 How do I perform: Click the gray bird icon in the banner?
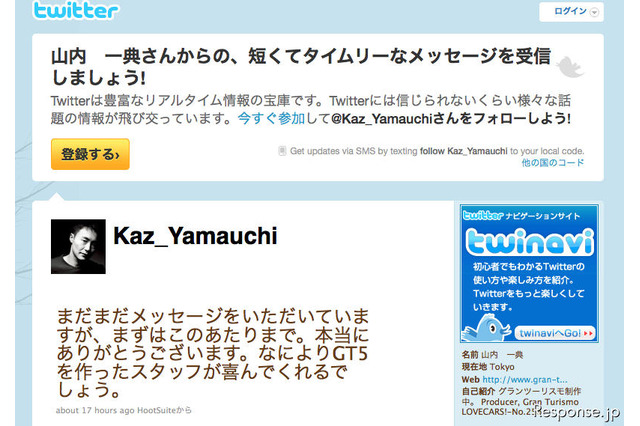click(571, 67)
